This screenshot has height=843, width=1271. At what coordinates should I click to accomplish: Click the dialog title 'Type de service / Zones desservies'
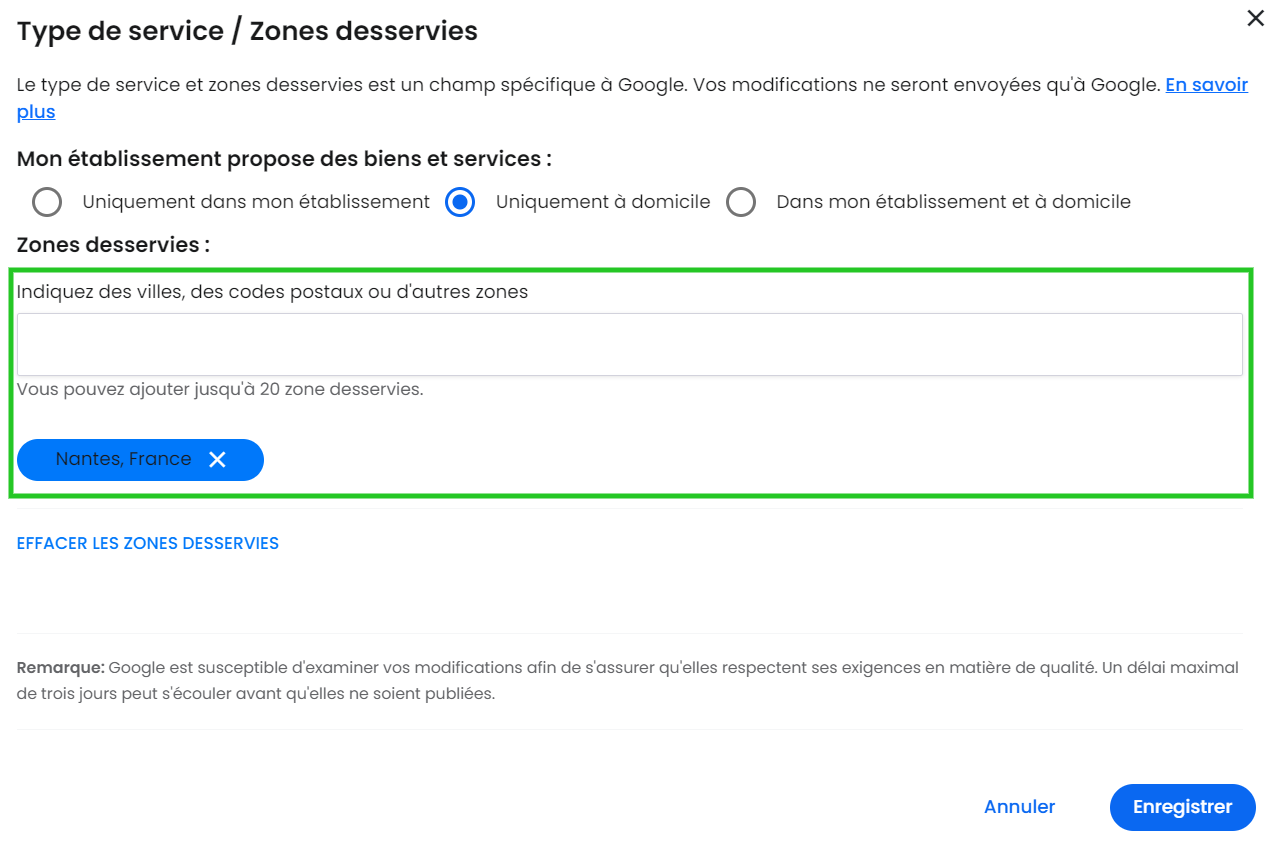click(x=247, y=32)
